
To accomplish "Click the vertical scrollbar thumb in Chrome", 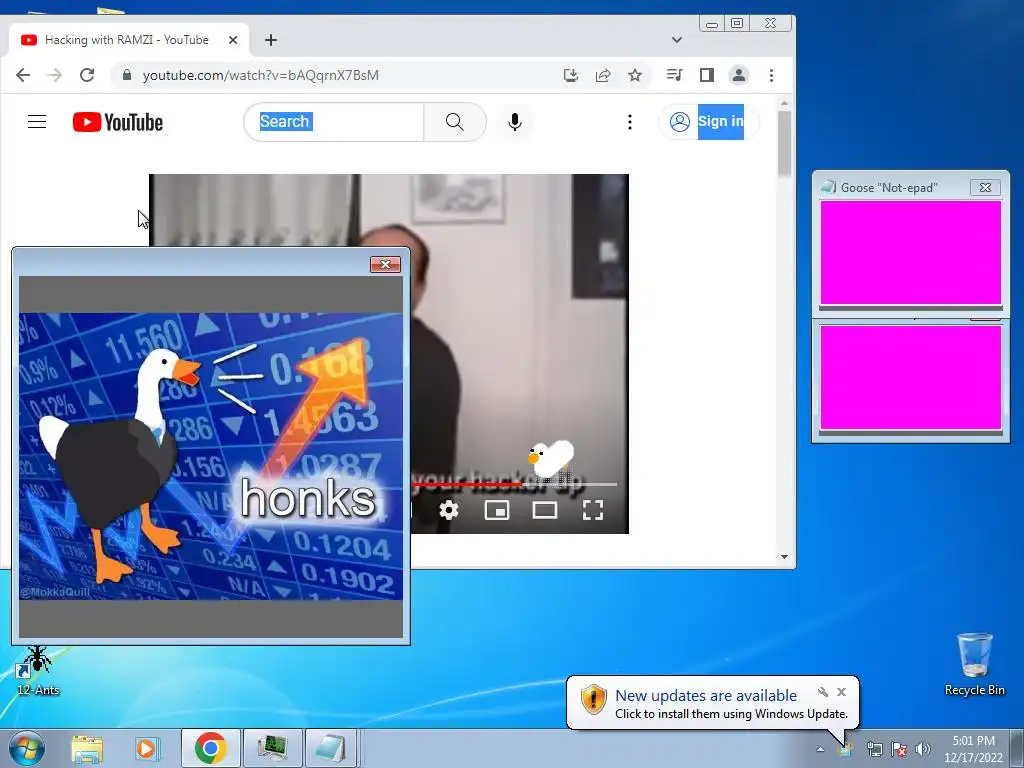I will pyautogui.click(x=784, y=142).
